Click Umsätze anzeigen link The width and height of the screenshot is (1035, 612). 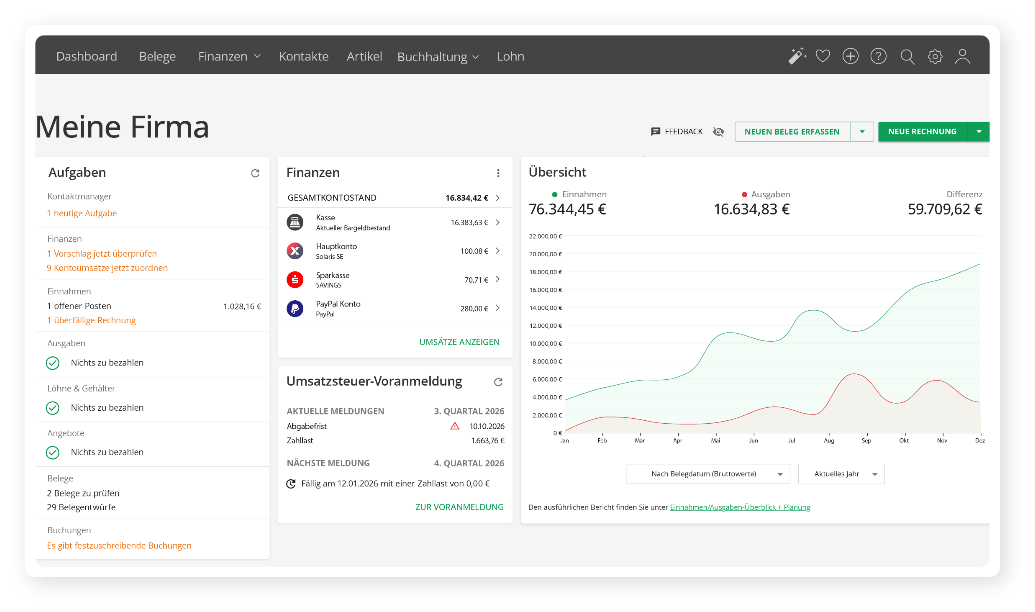tap(459, 342)
